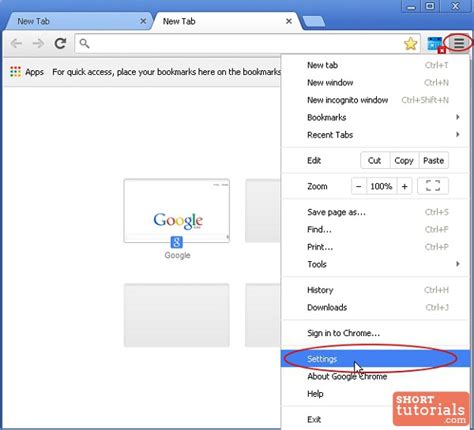Select the second New Tab tab

pyautogui.click(x=227, y=21)
